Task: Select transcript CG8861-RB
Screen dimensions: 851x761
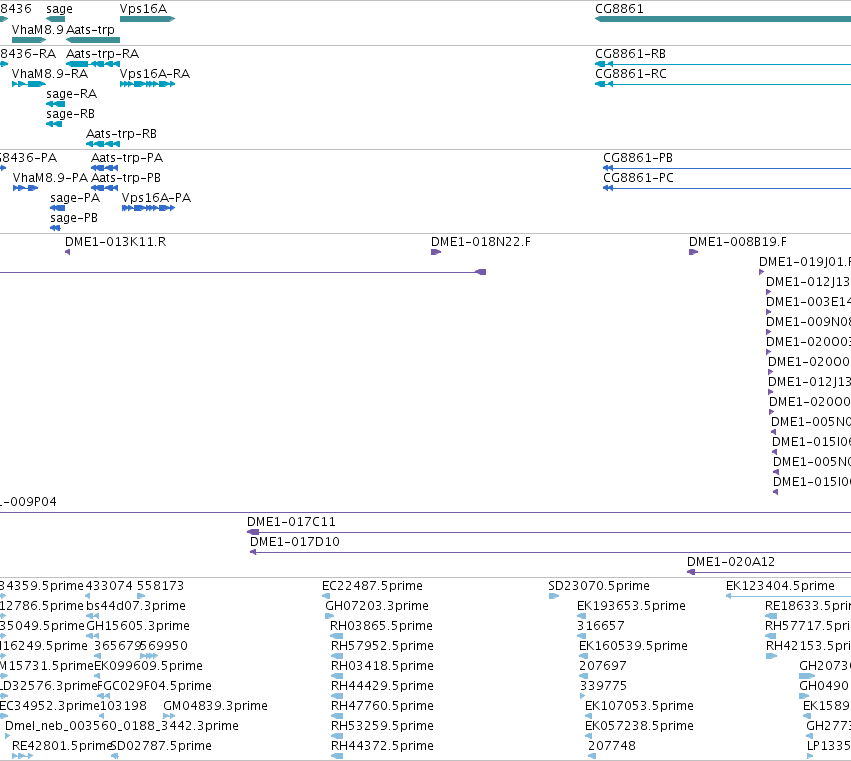Action: point(723,64)
